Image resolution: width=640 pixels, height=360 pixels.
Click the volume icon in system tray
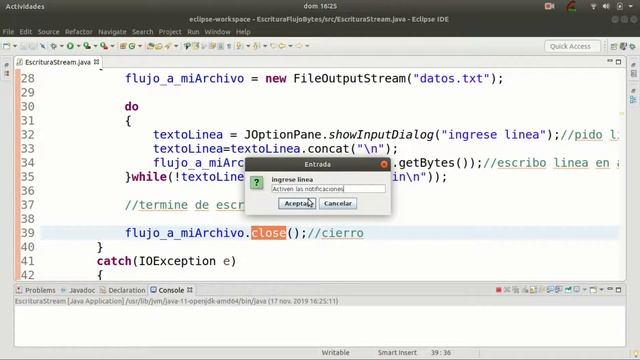click(x=606, y=6)
